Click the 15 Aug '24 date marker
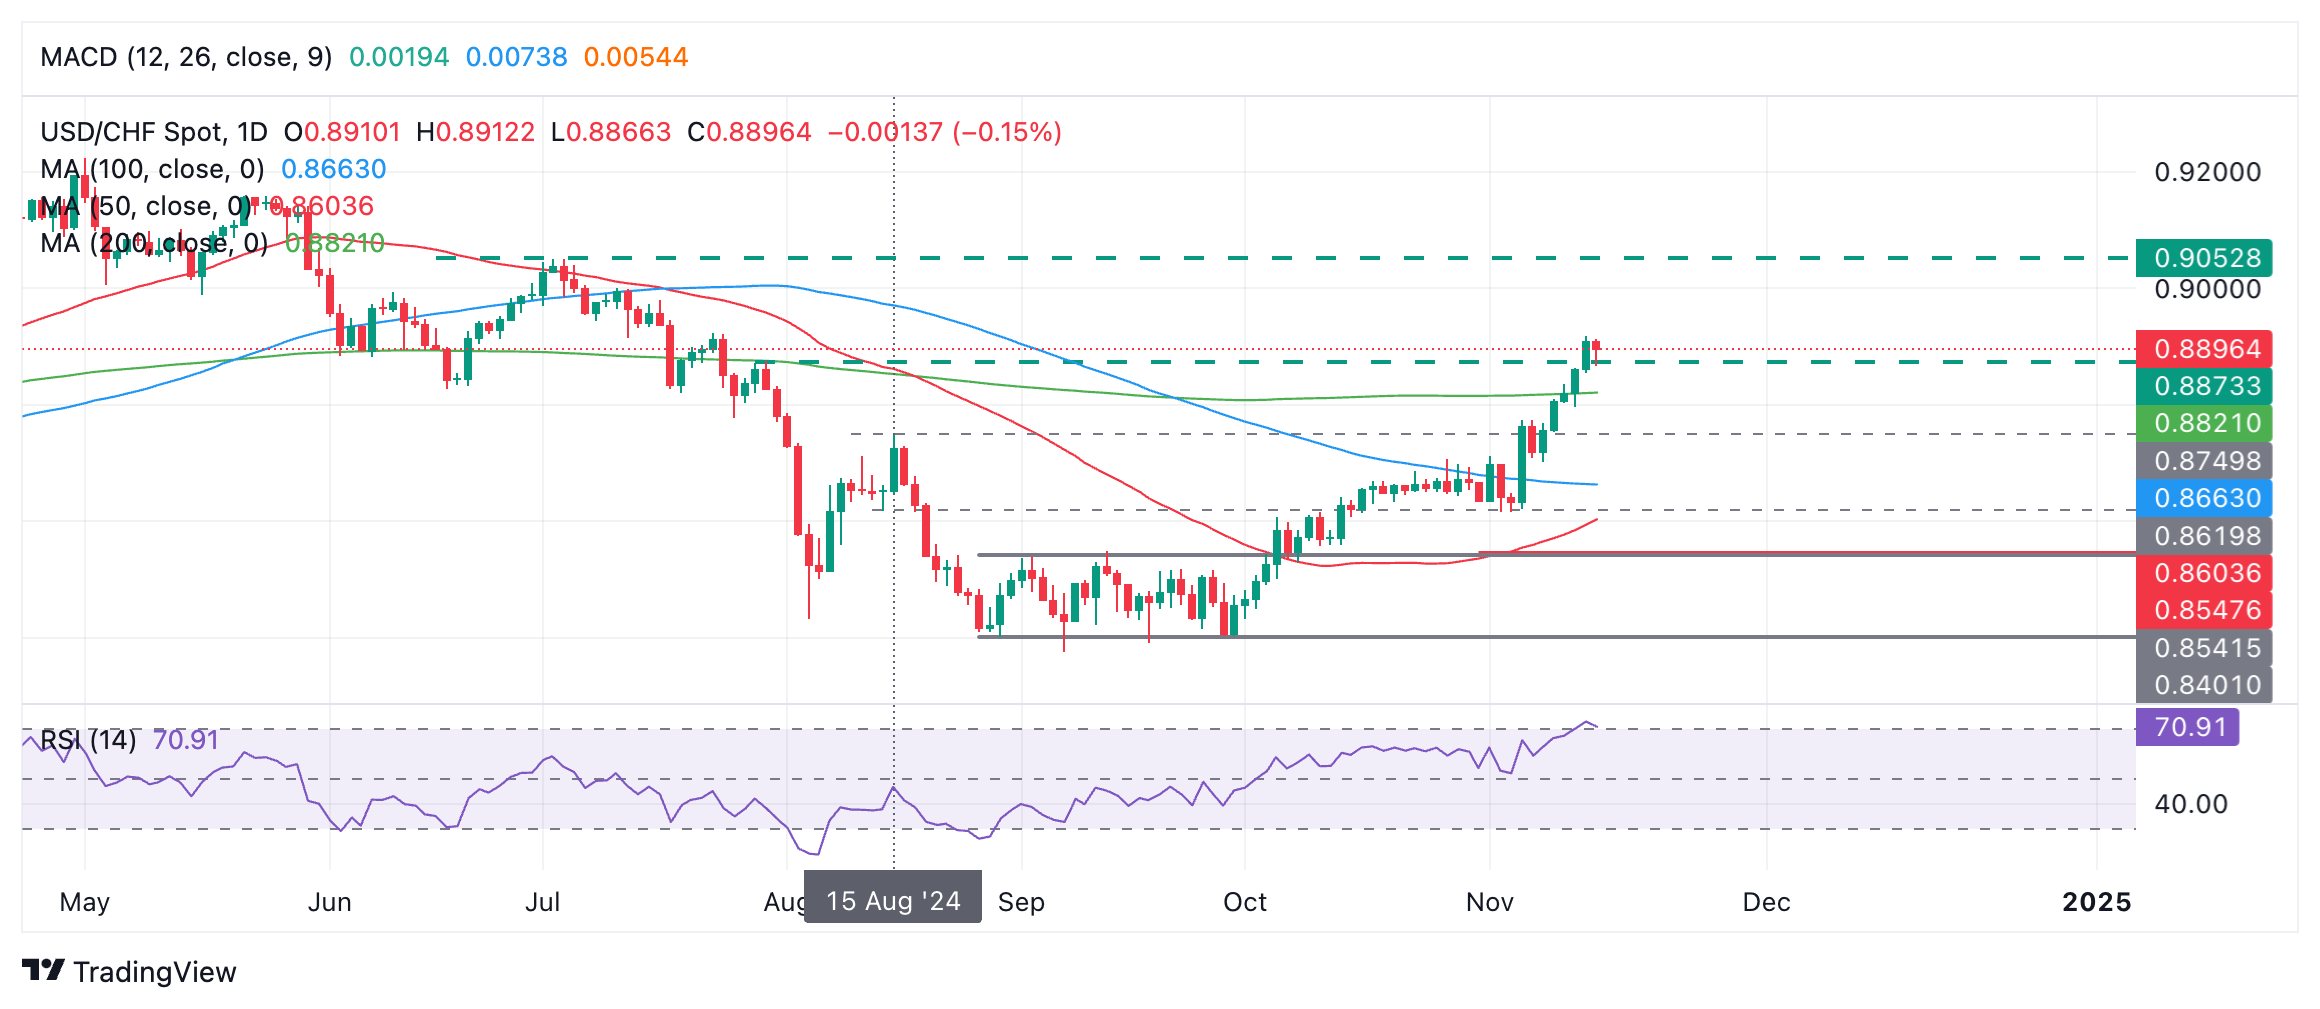2320x1009 pixels. (892, 901)
